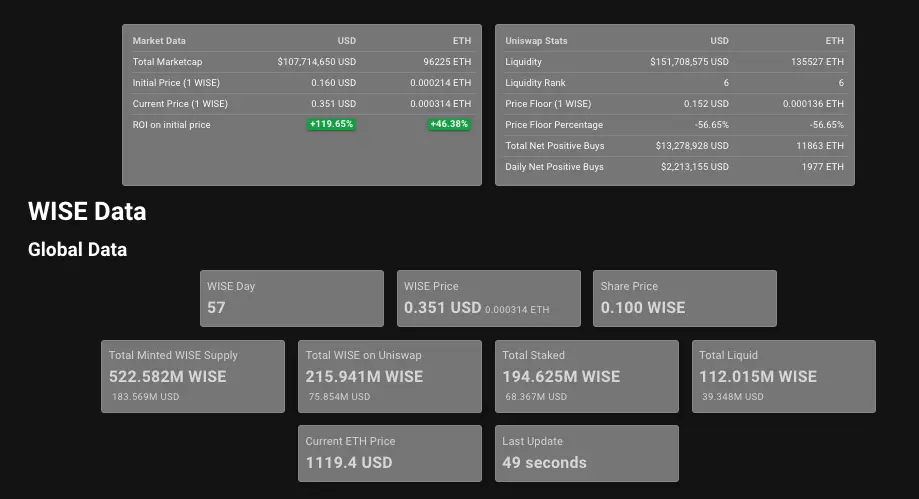Select the '49 seconds' update time
The height and width of the screenshot is (499, 919).
[x=544, y=463]
